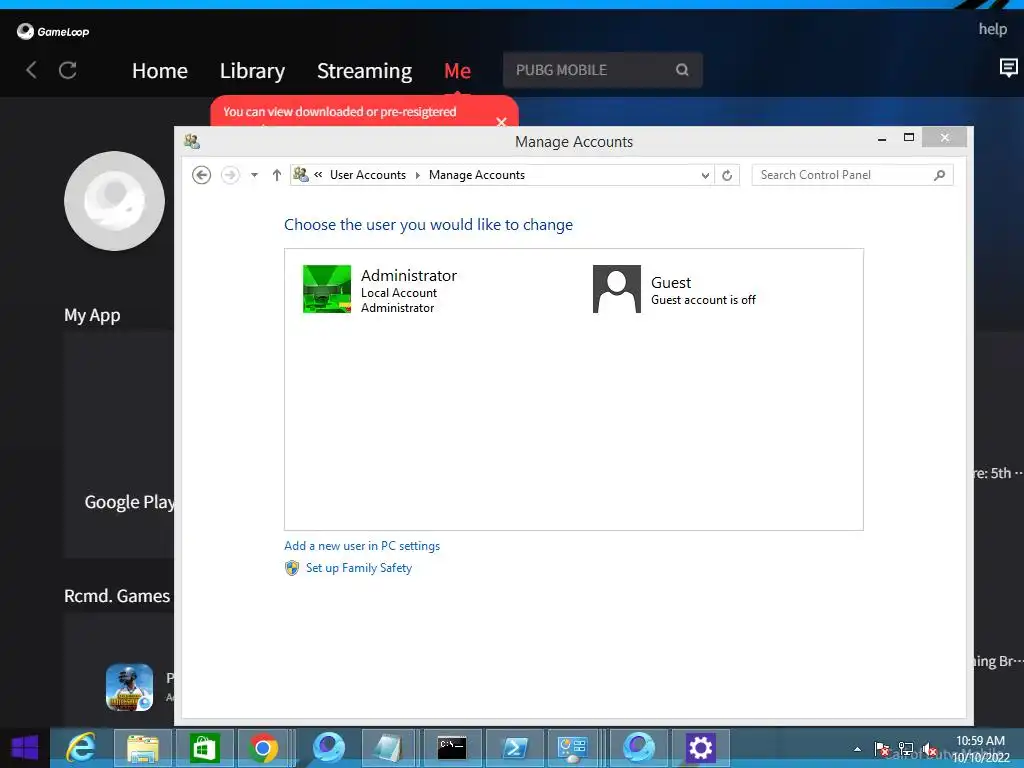Refresh the GameLoop page
This screenshot has width=1024, height=768.
tap(68, 70)
